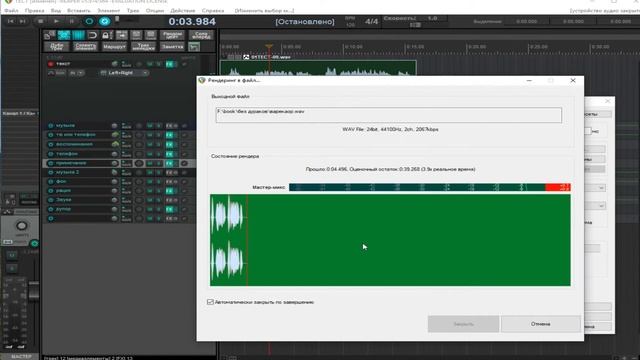Open the 'Справка' menu
This screenshot has width=640, height=360.
tap(213, 10)
